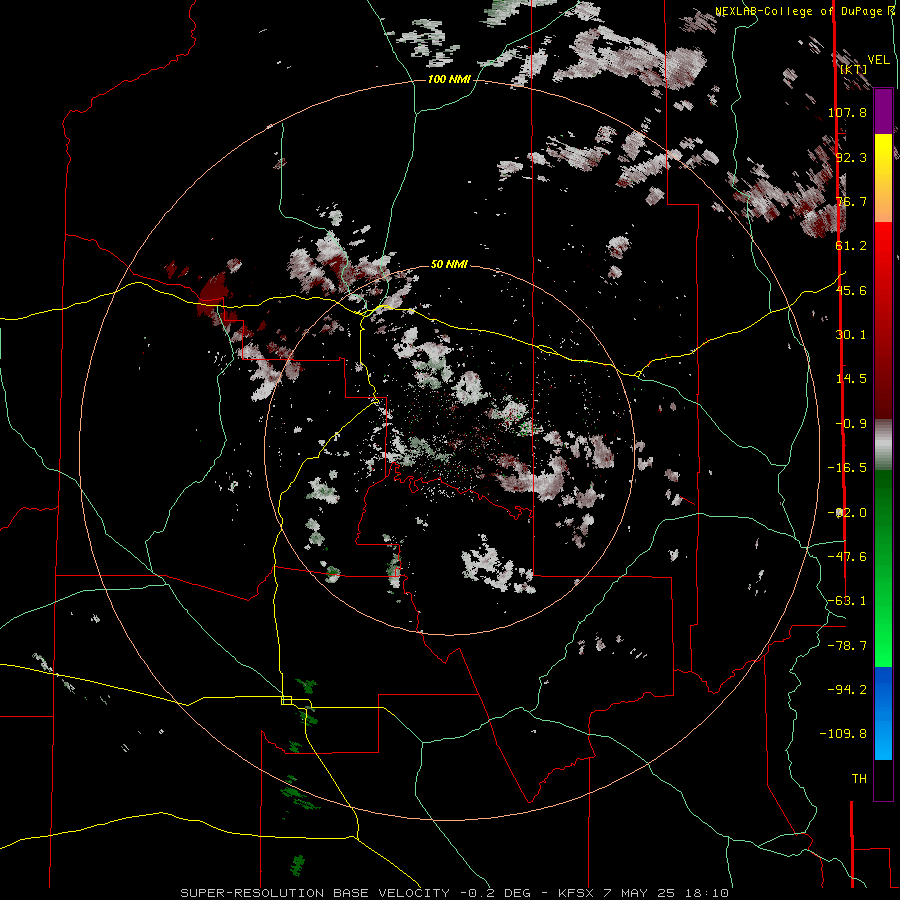Screen dimensions: 900x900
Task: Click the -94.2 value on velocity scale
Action: click(847, 690)
